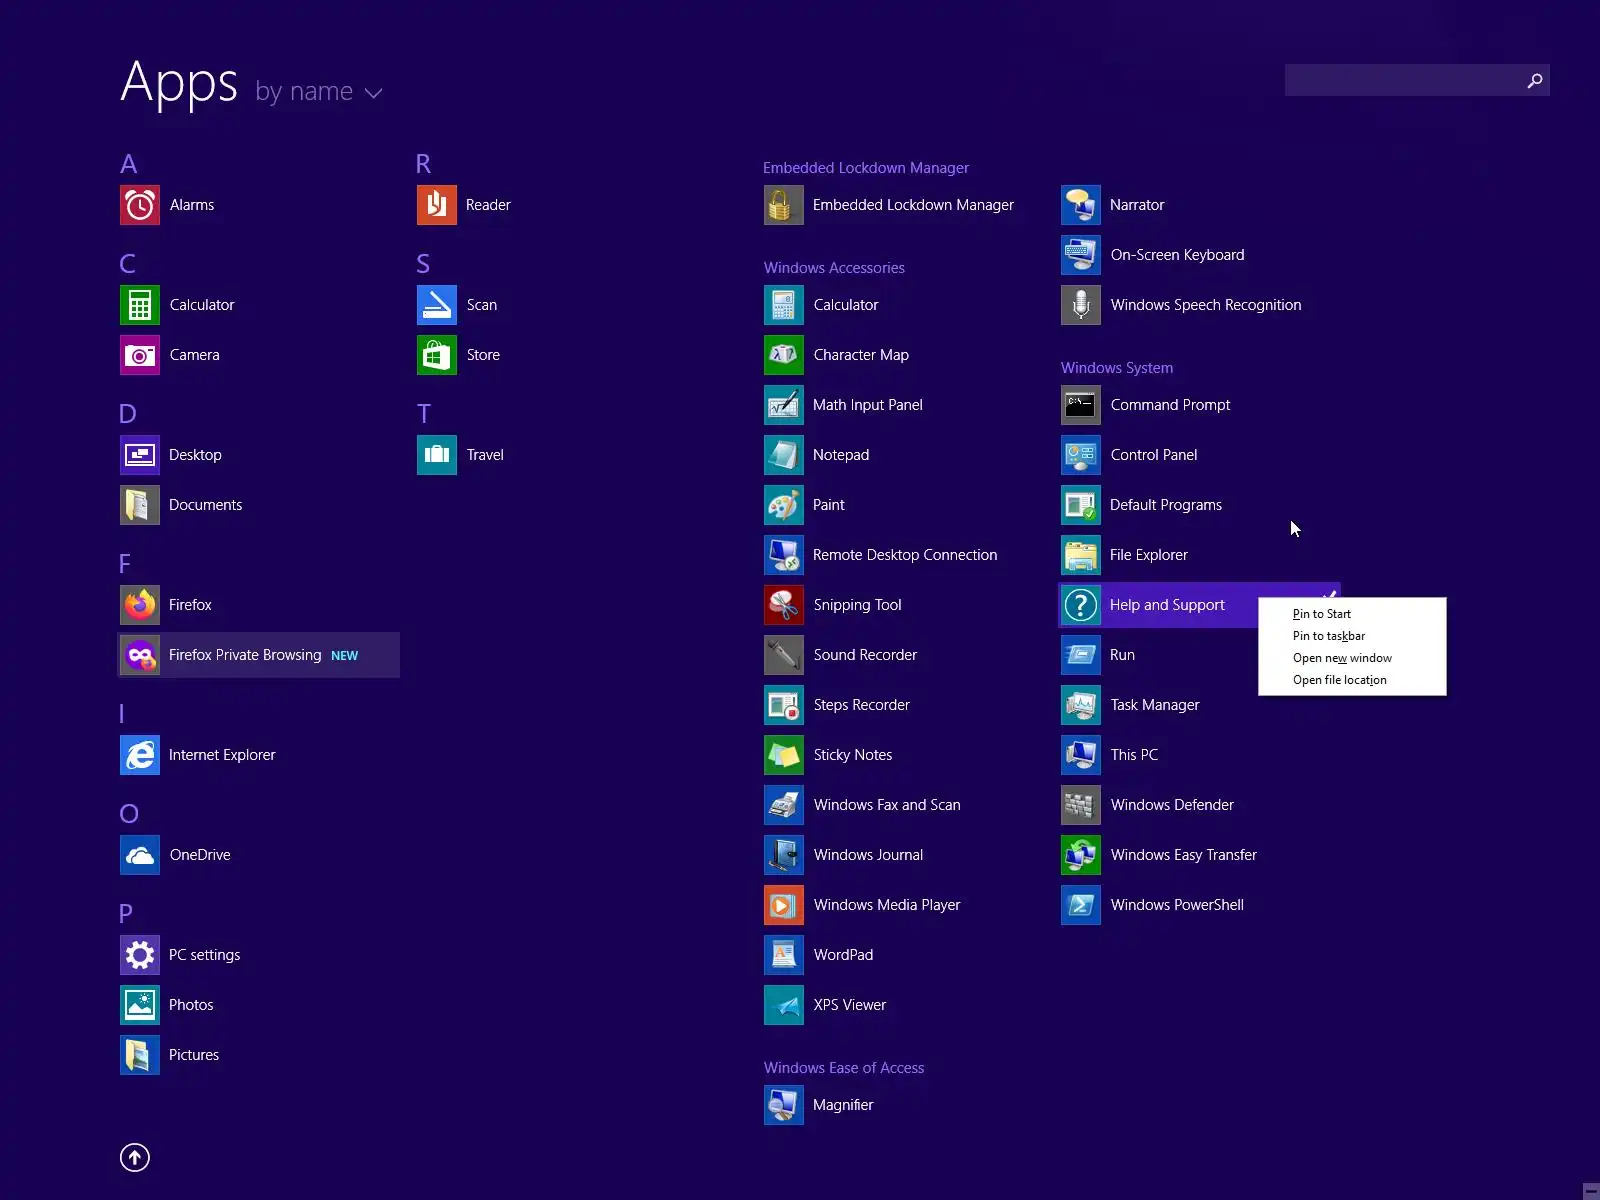Choose Pin to taskbar in context menu
Viewport: 1600px width, 1200px height.
1352,636
